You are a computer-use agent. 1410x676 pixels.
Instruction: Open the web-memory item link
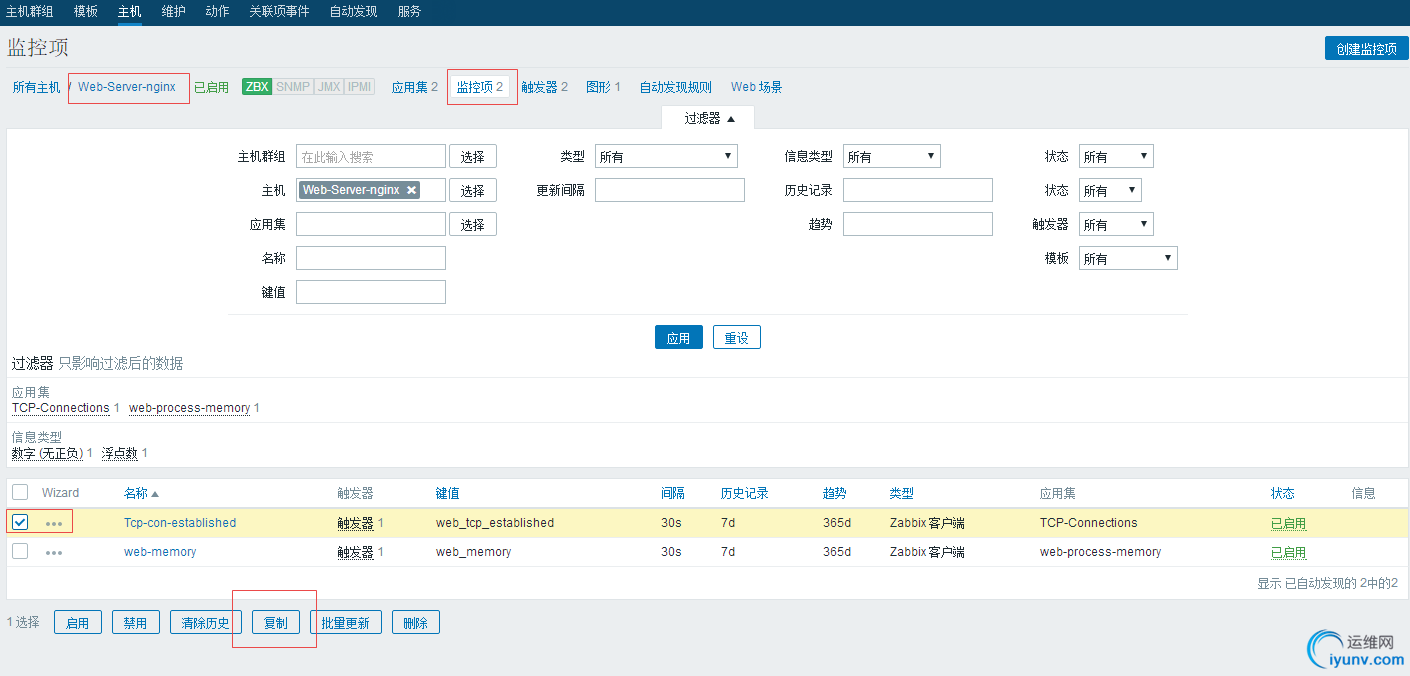[x=160, y=551]
